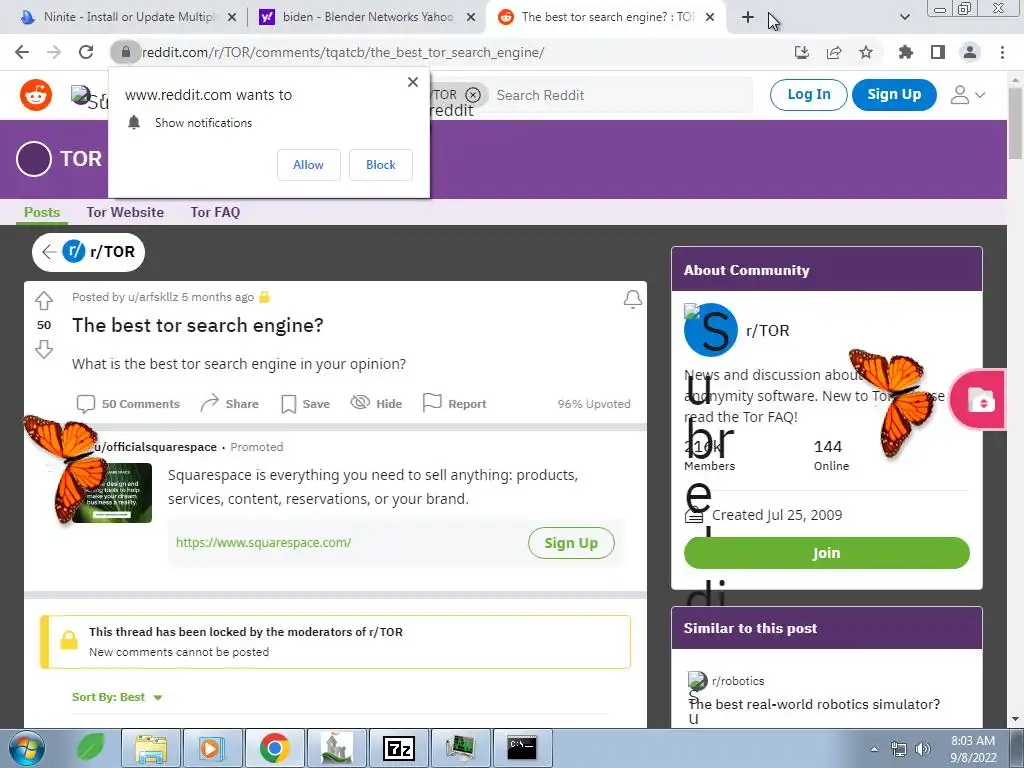The width and height of the screenshot is (1024, 768).
Task: Go back to r/TOR pill button
Action: (88, 251)
